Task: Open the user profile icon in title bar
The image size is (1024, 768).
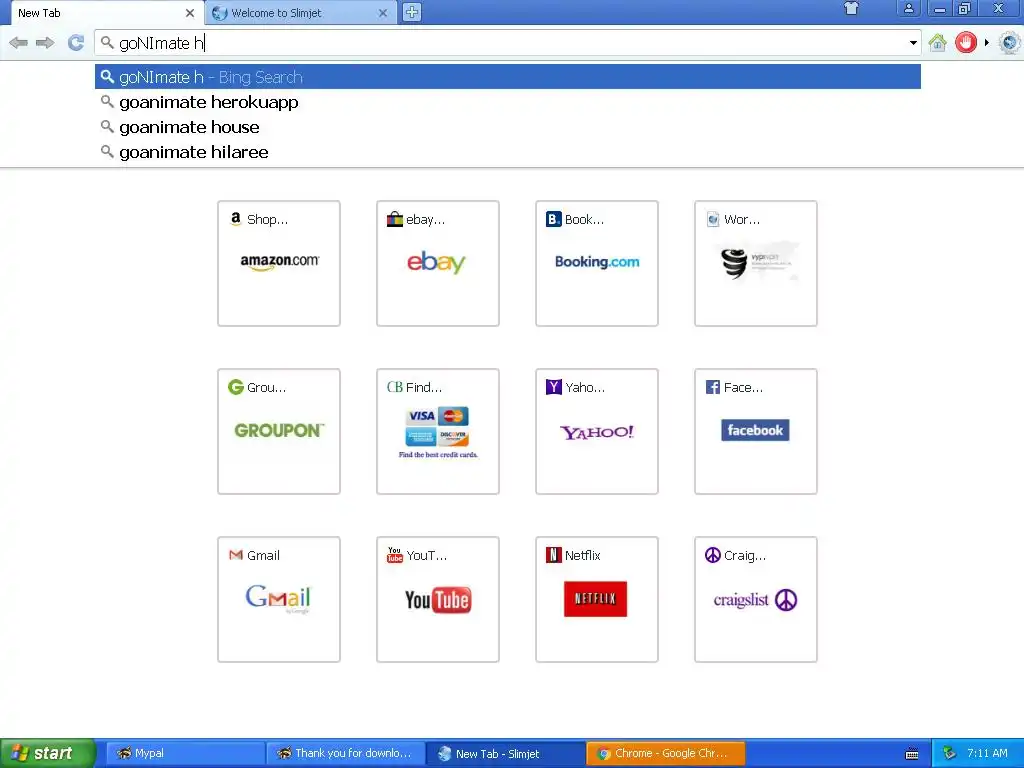Action: coord(908,8)
